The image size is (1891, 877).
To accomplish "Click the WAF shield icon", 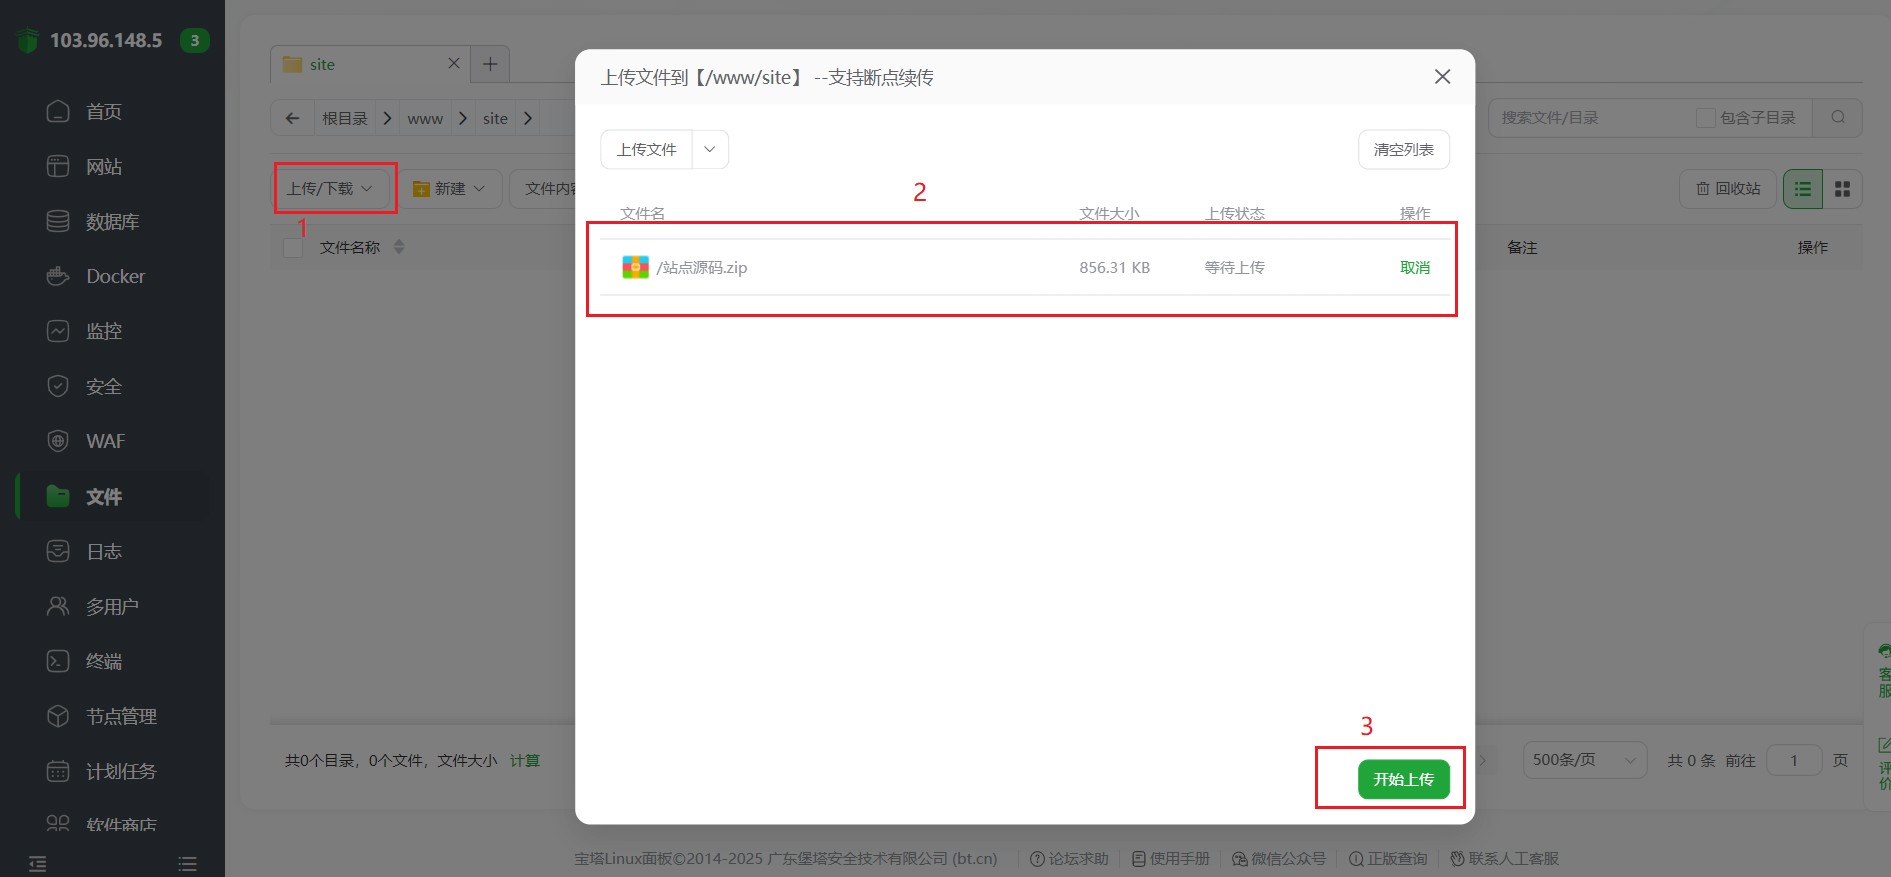I will (58, 441).
